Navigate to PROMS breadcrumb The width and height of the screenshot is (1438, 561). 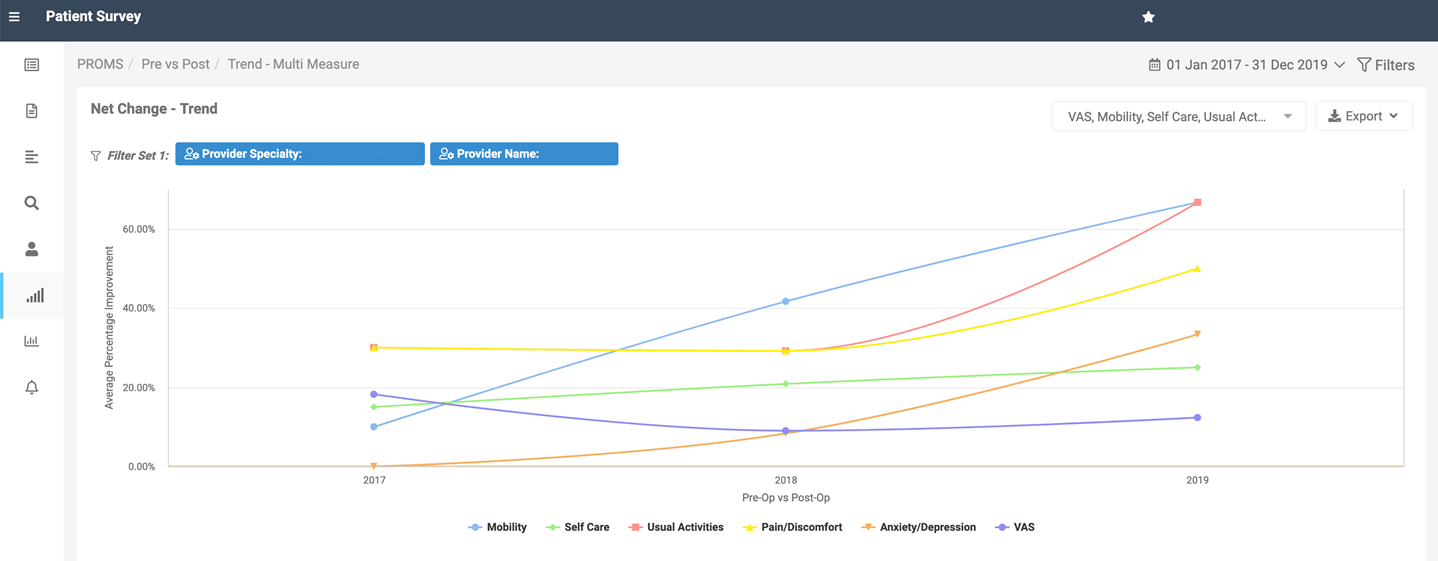pos(100,64)
